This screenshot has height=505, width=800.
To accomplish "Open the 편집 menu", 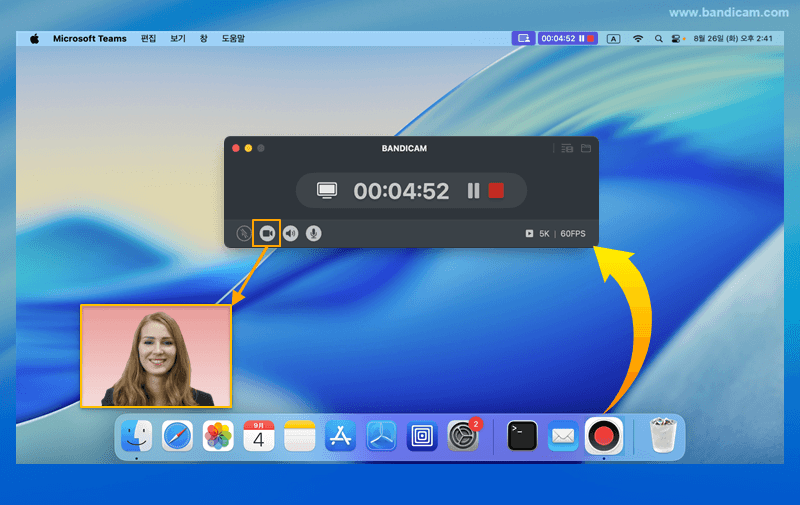I will click(x=148, y=38).
